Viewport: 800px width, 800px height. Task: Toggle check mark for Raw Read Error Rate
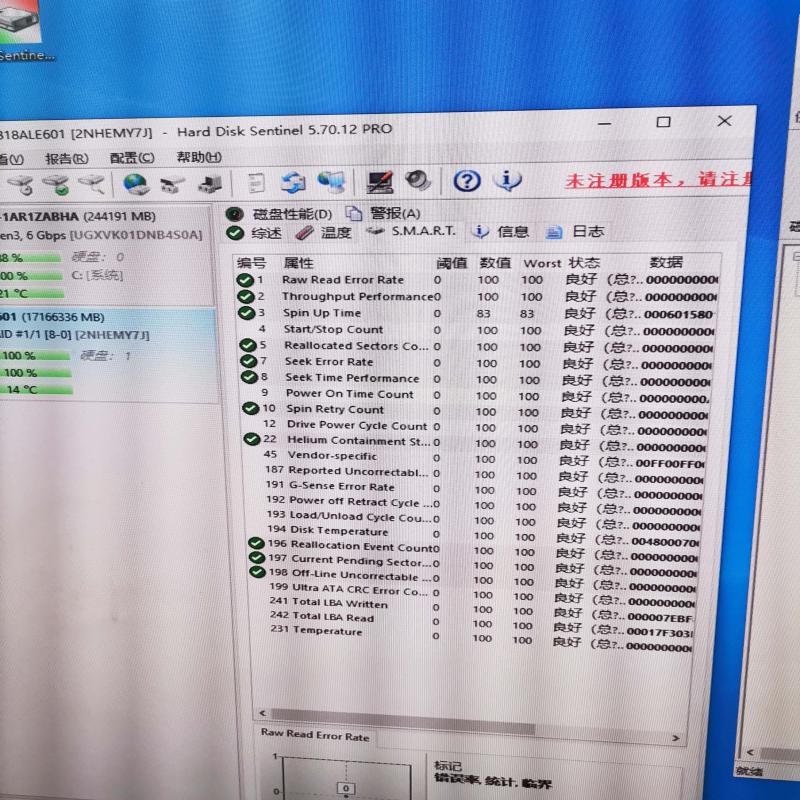[245, 280]
